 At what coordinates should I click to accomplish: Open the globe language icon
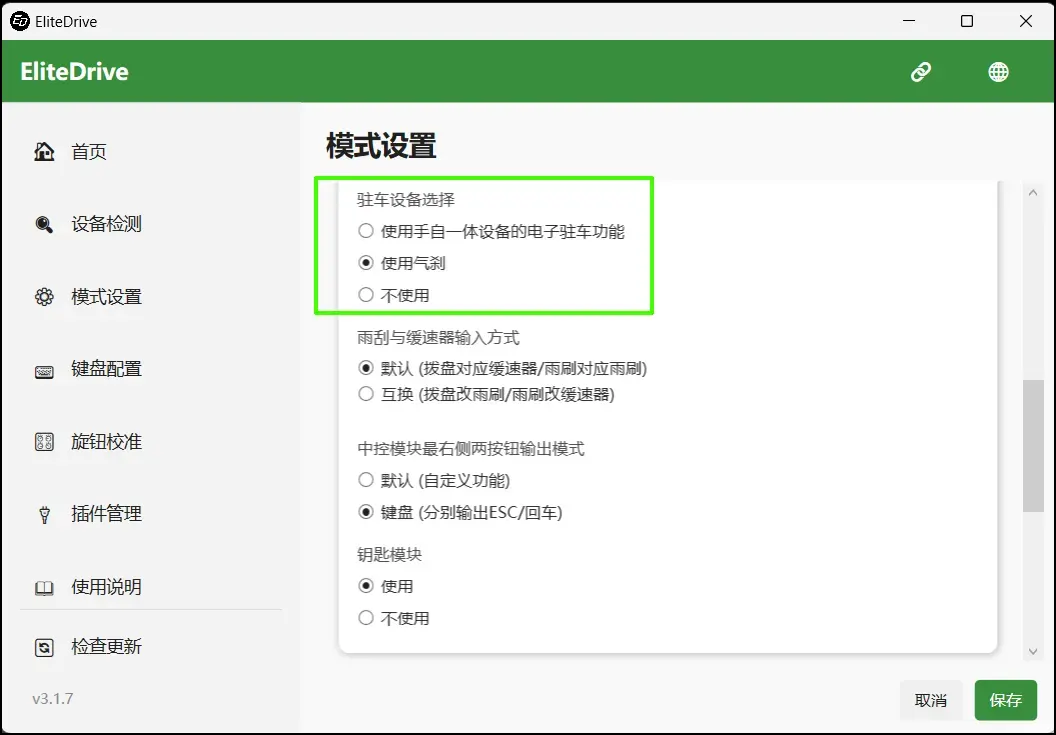pos(998,72)
